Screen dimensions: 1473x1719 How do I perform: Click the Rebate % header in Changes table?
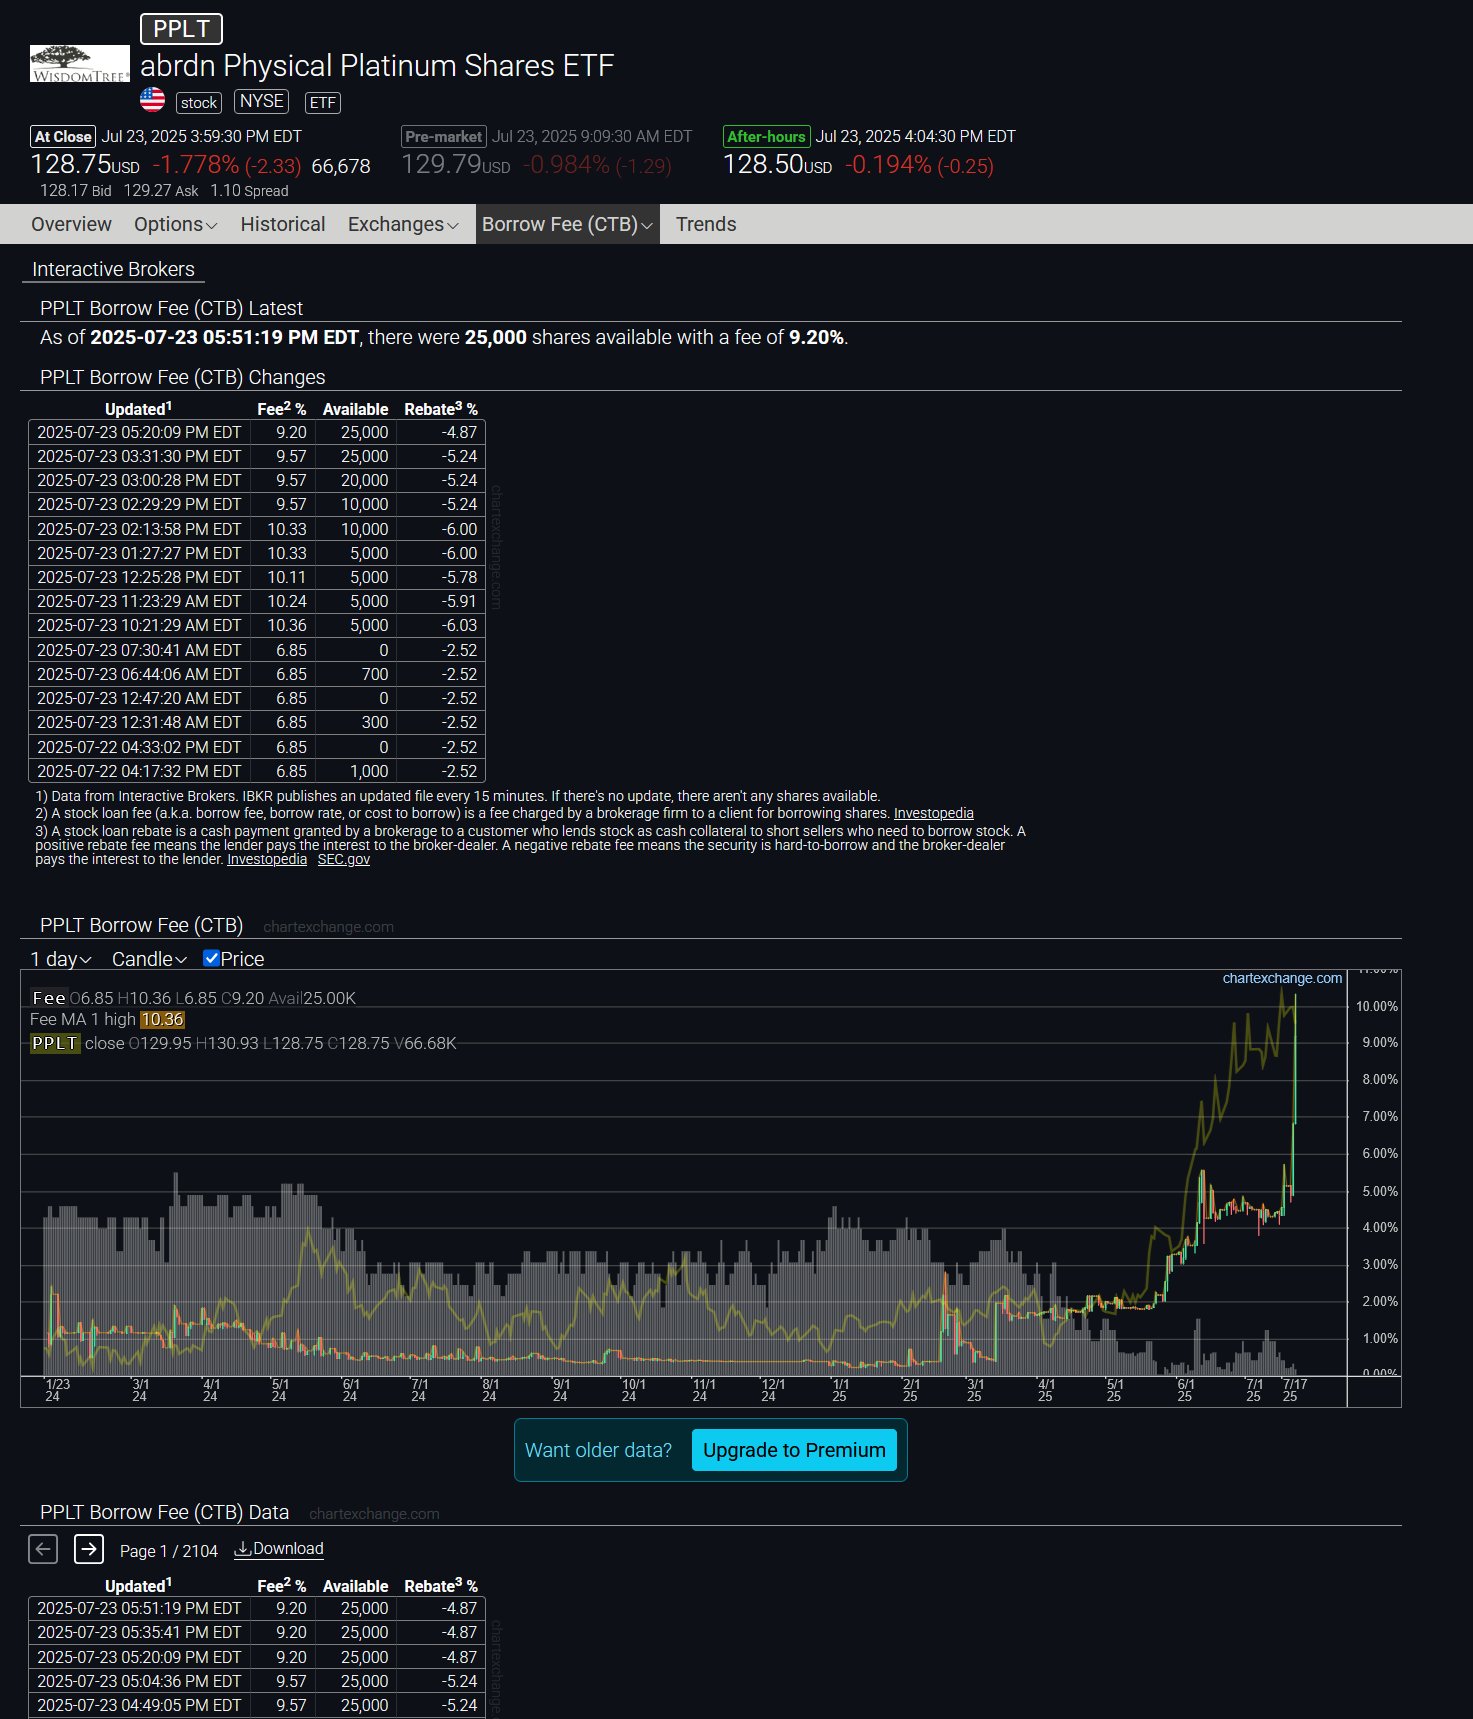click(x=441, y=408)
